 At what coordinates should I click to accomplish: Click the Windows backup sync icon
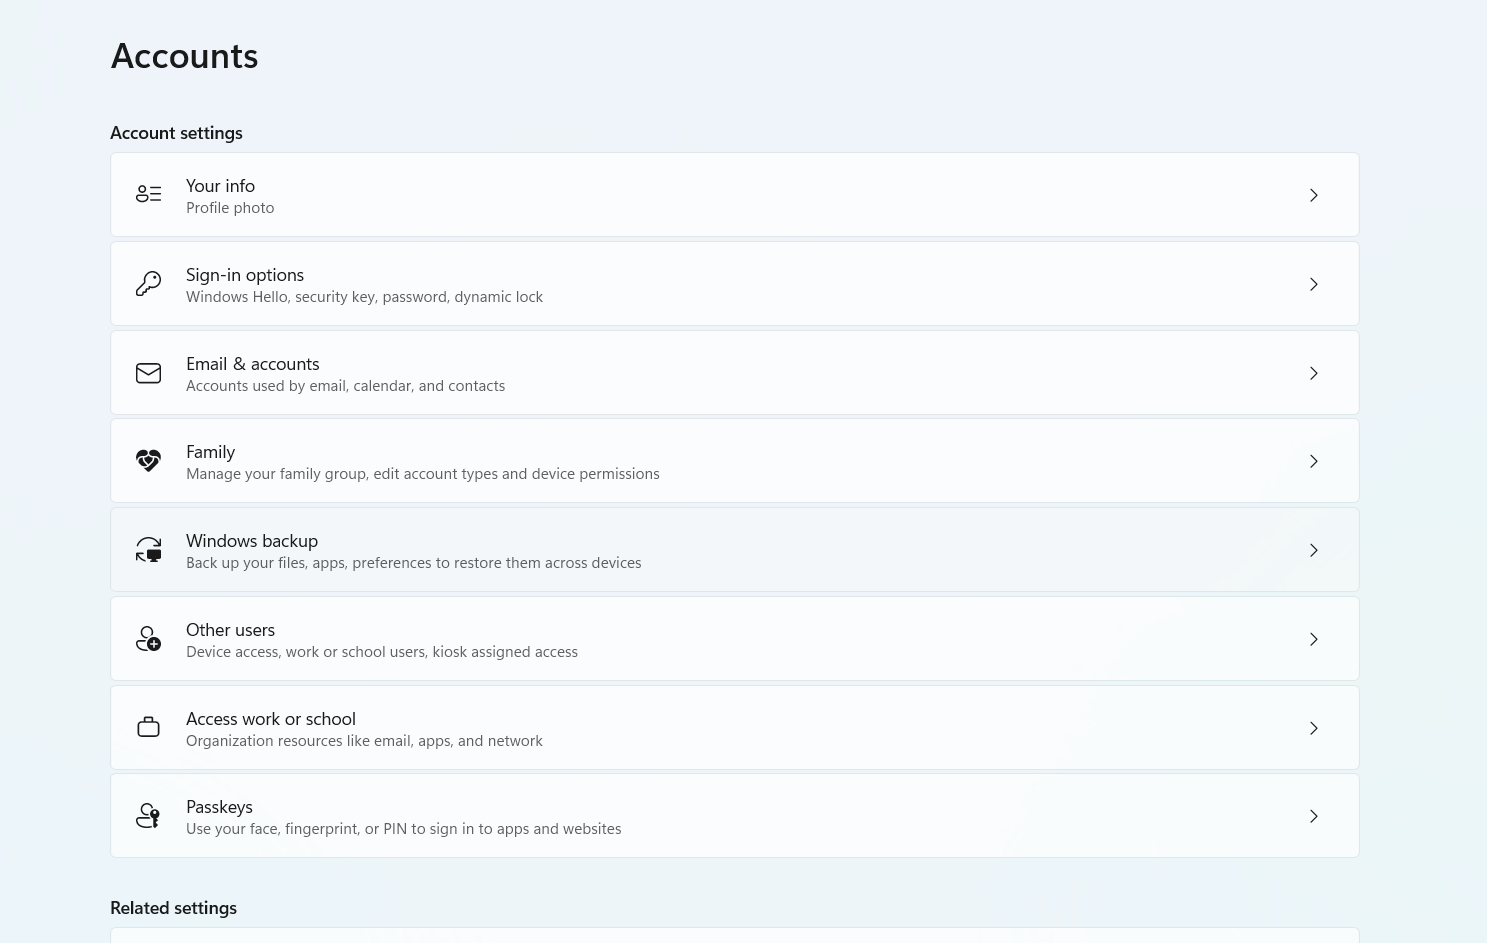click(148, 550)
